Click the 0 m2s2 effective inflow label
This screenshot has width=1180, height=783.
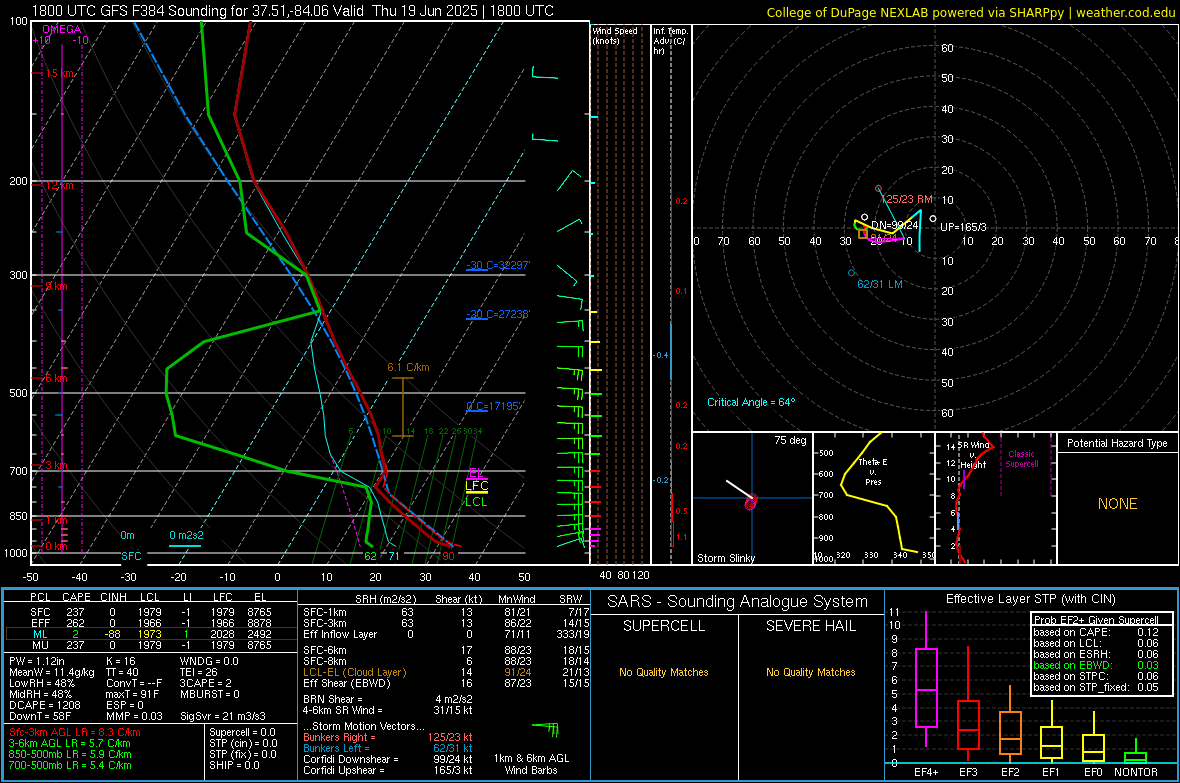[x=186, y=535]
